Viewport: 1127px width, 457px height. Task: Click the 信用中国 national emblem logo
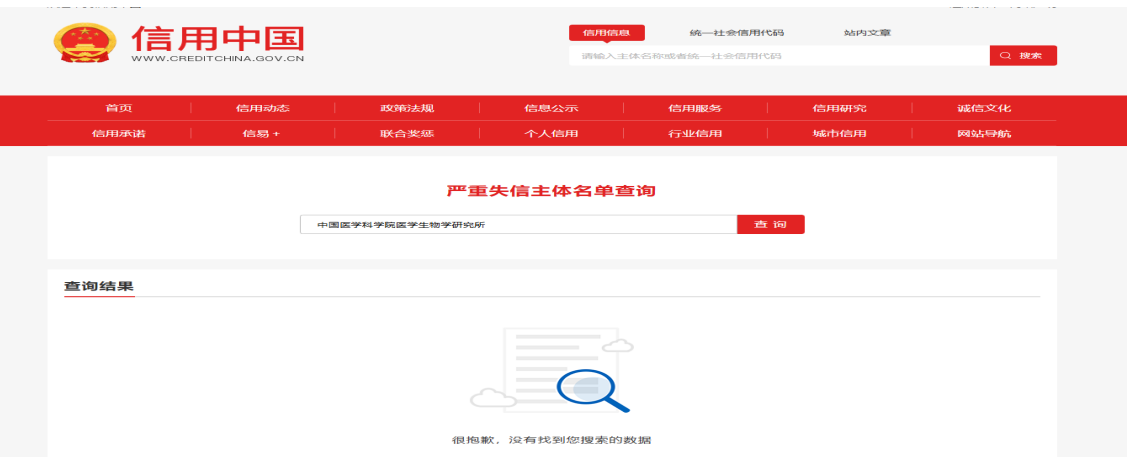(86, 42)
